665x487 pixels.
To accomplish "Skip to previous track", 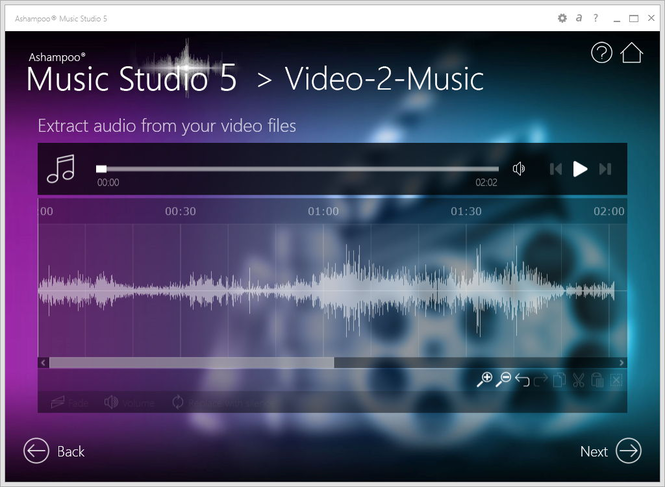I will point(556,169).
